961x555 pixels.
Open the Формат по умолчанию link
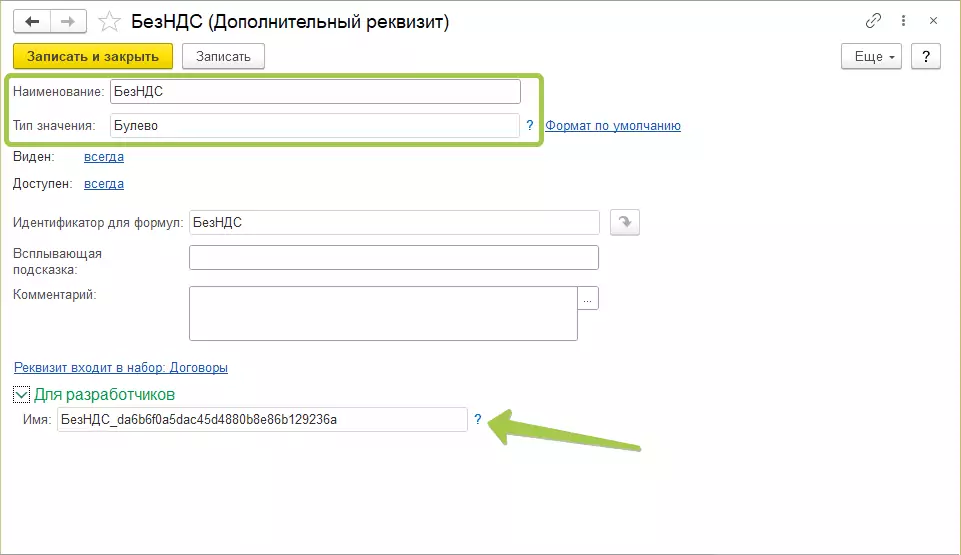pyautogui.click(x=613, y=126)
